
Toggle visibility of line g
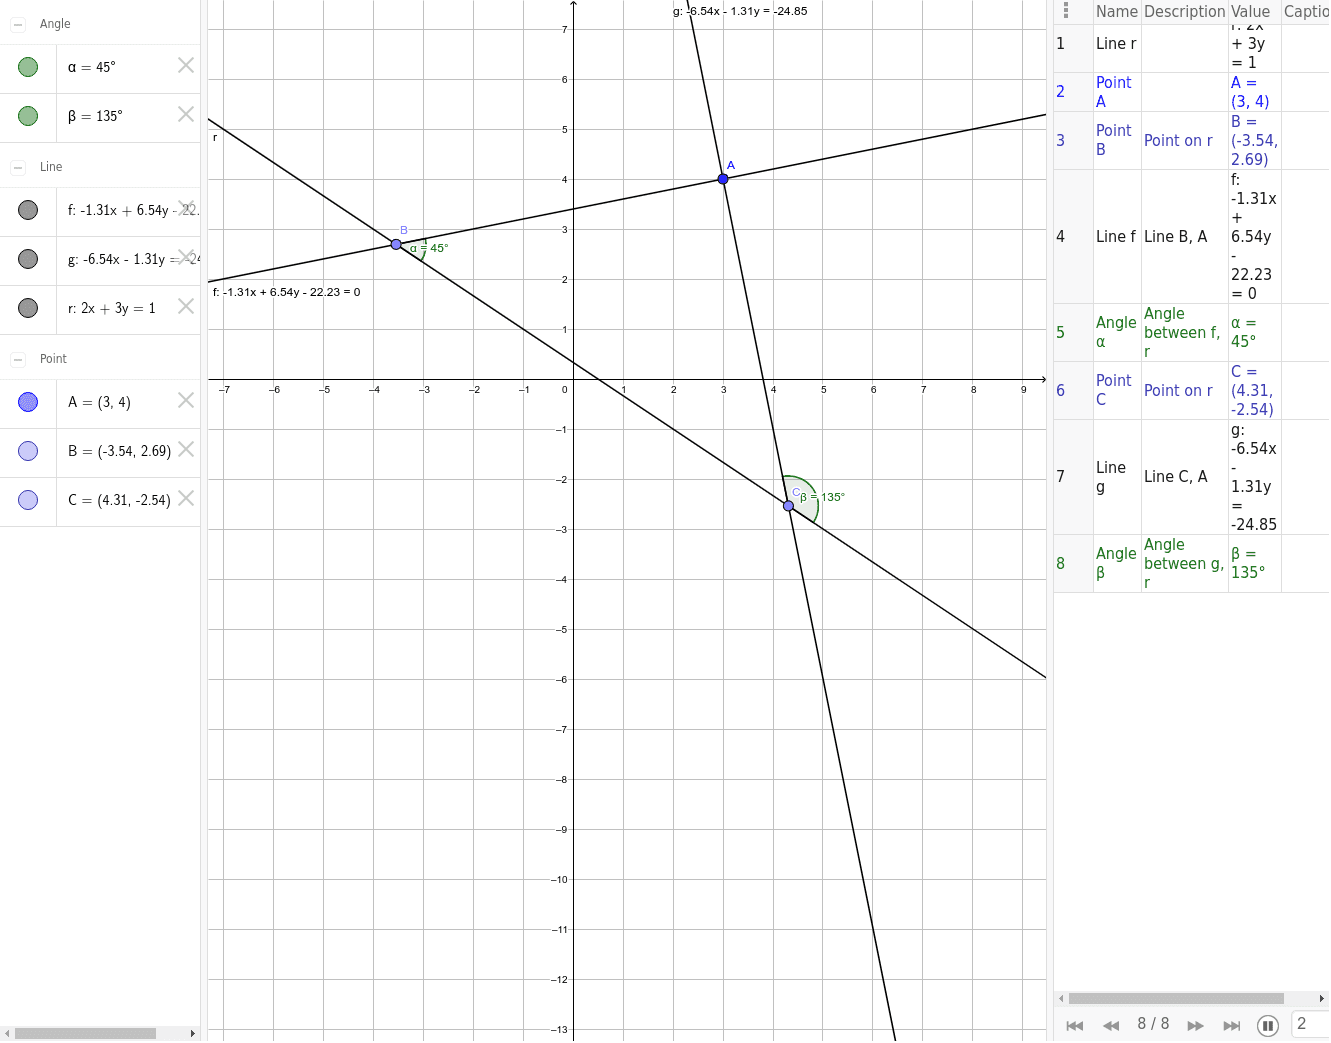point(28,259)
